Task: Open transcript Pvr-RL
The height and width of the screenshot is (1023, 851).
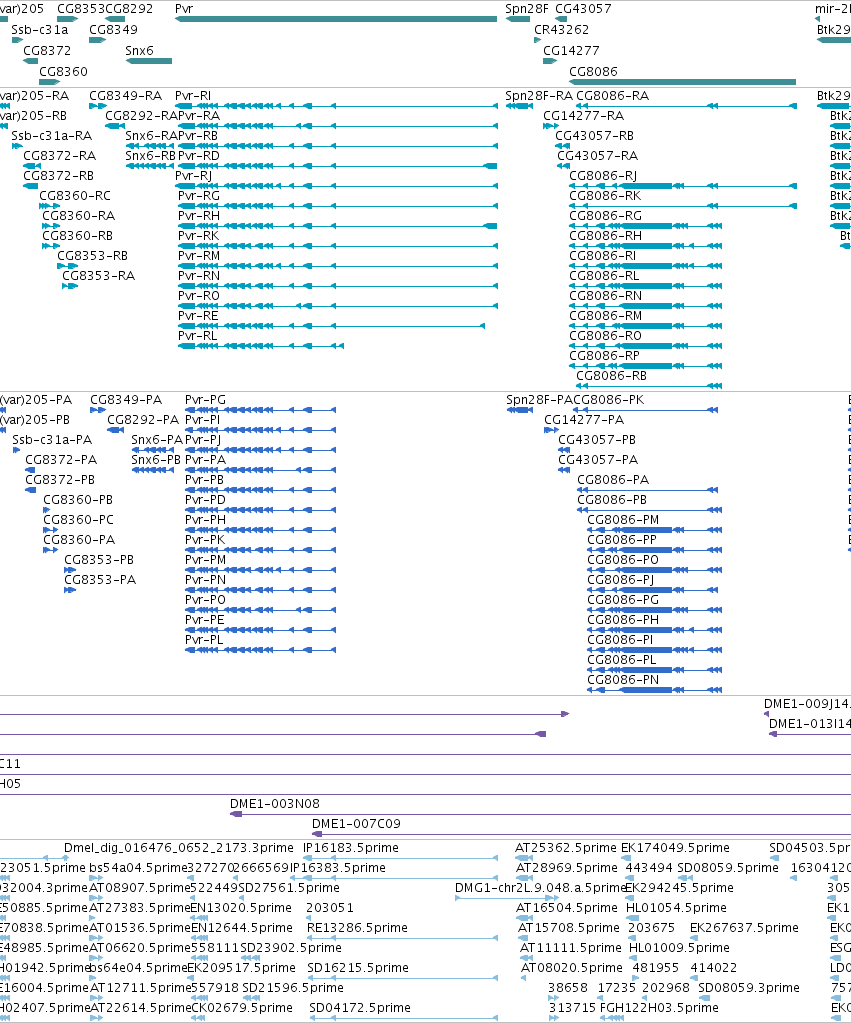Action: point(198,335)
